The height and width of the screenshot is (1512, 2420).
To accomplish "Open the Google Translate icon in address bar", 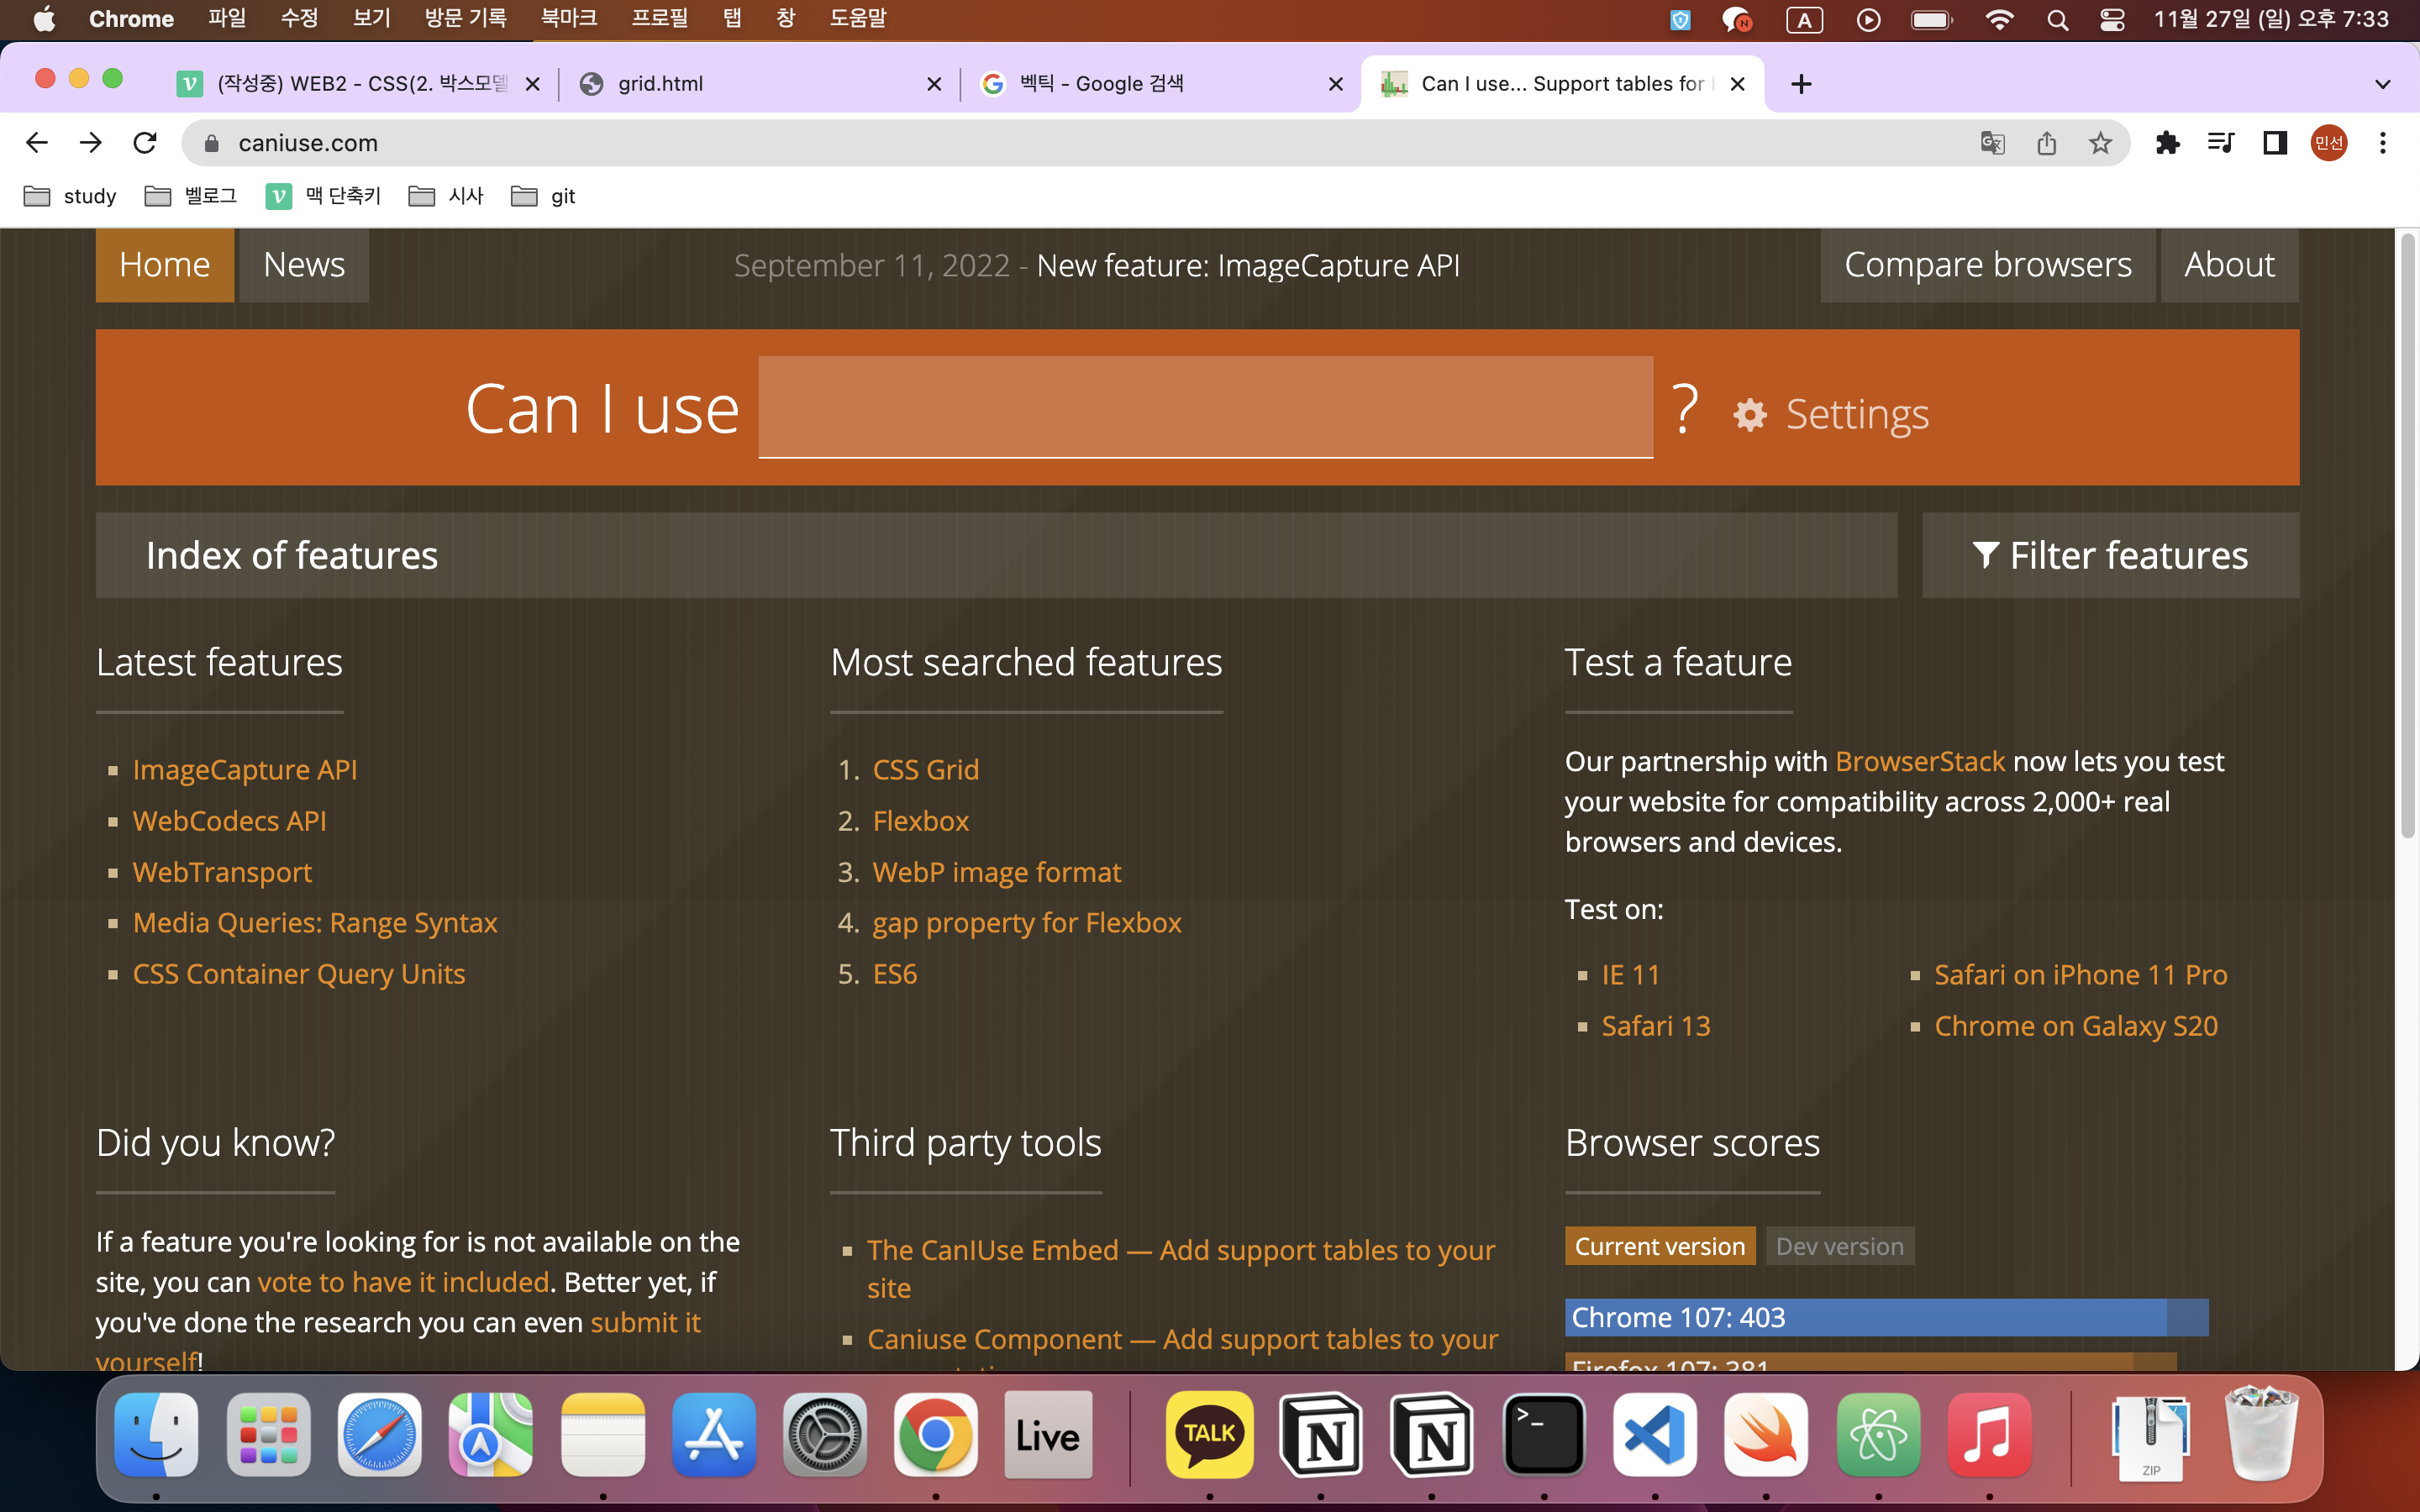I will pos(1992,143).
